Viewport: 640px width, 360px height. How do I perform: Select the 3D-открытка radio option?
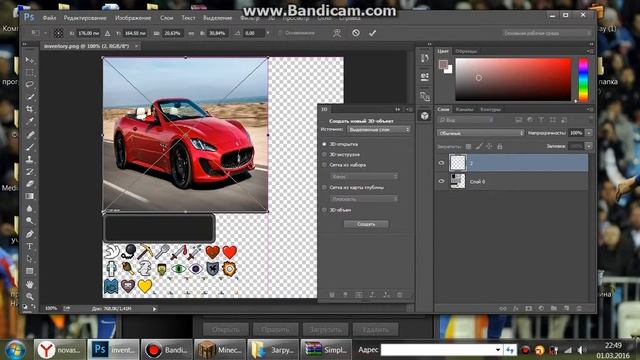coord(324,144)
